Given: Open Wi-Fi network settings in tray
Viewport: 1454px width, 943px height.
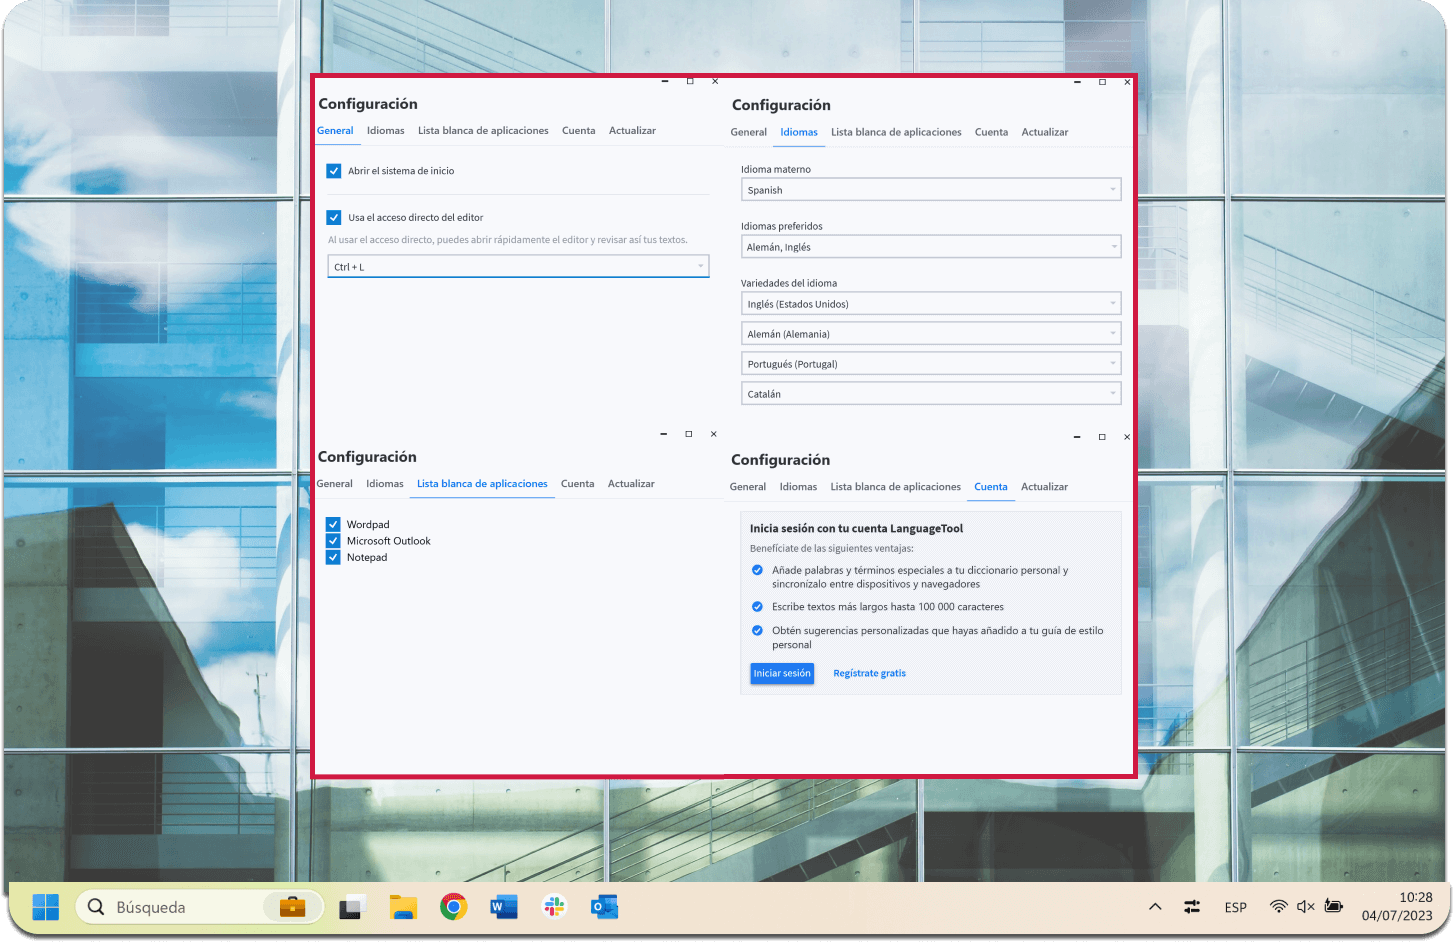Looking at the screenshot, I should coord(1278,907).
